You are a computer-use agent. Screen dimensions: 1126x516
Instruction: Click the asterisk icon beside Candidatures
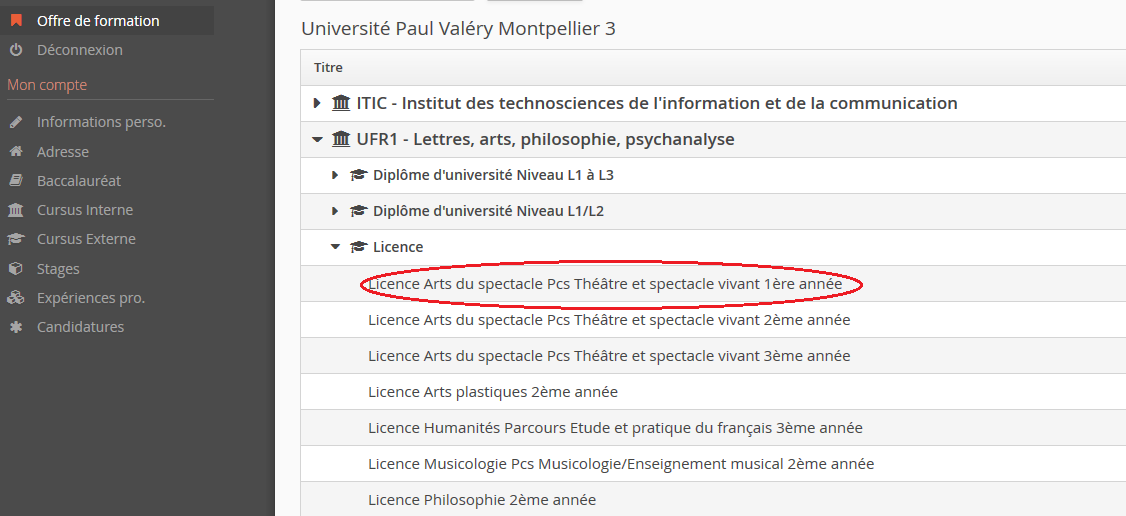tap(16, 327)
